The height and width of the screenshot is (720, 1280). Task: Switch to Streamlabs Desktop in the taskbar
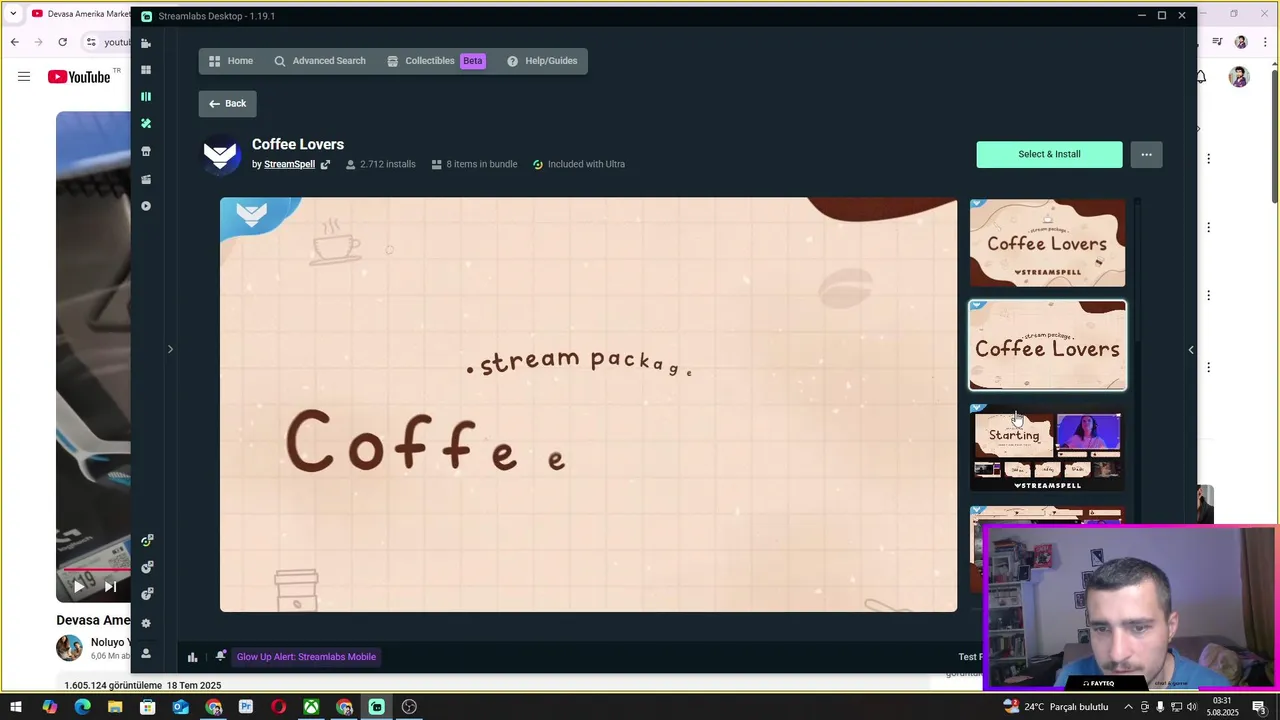[x=377, y=707]
